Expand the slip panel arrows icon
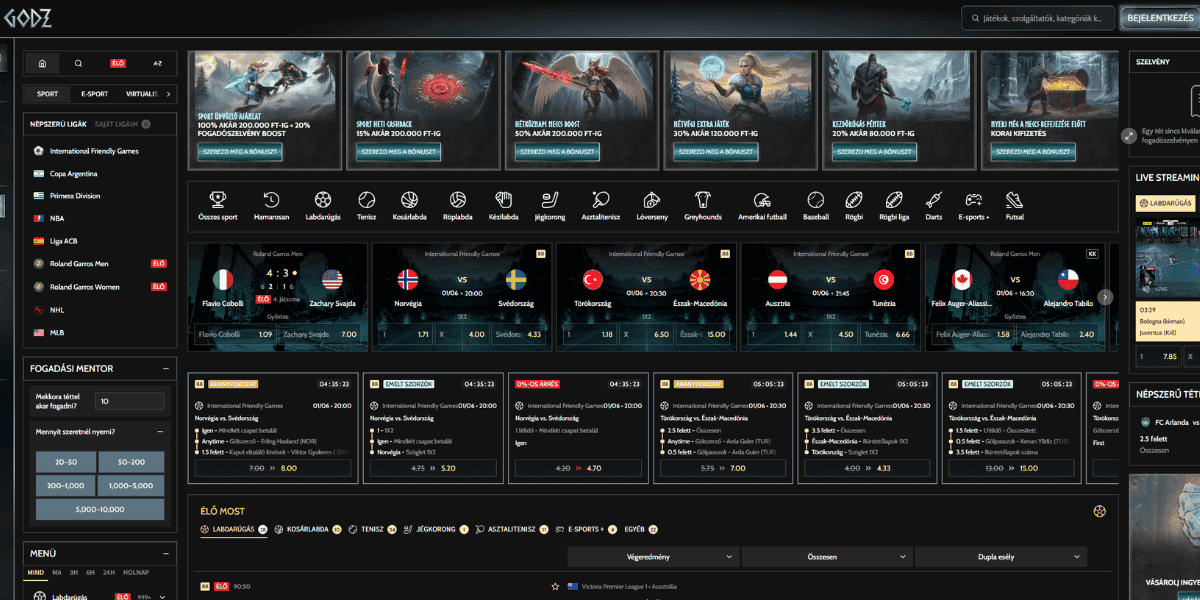 (x=1130, y=134)
